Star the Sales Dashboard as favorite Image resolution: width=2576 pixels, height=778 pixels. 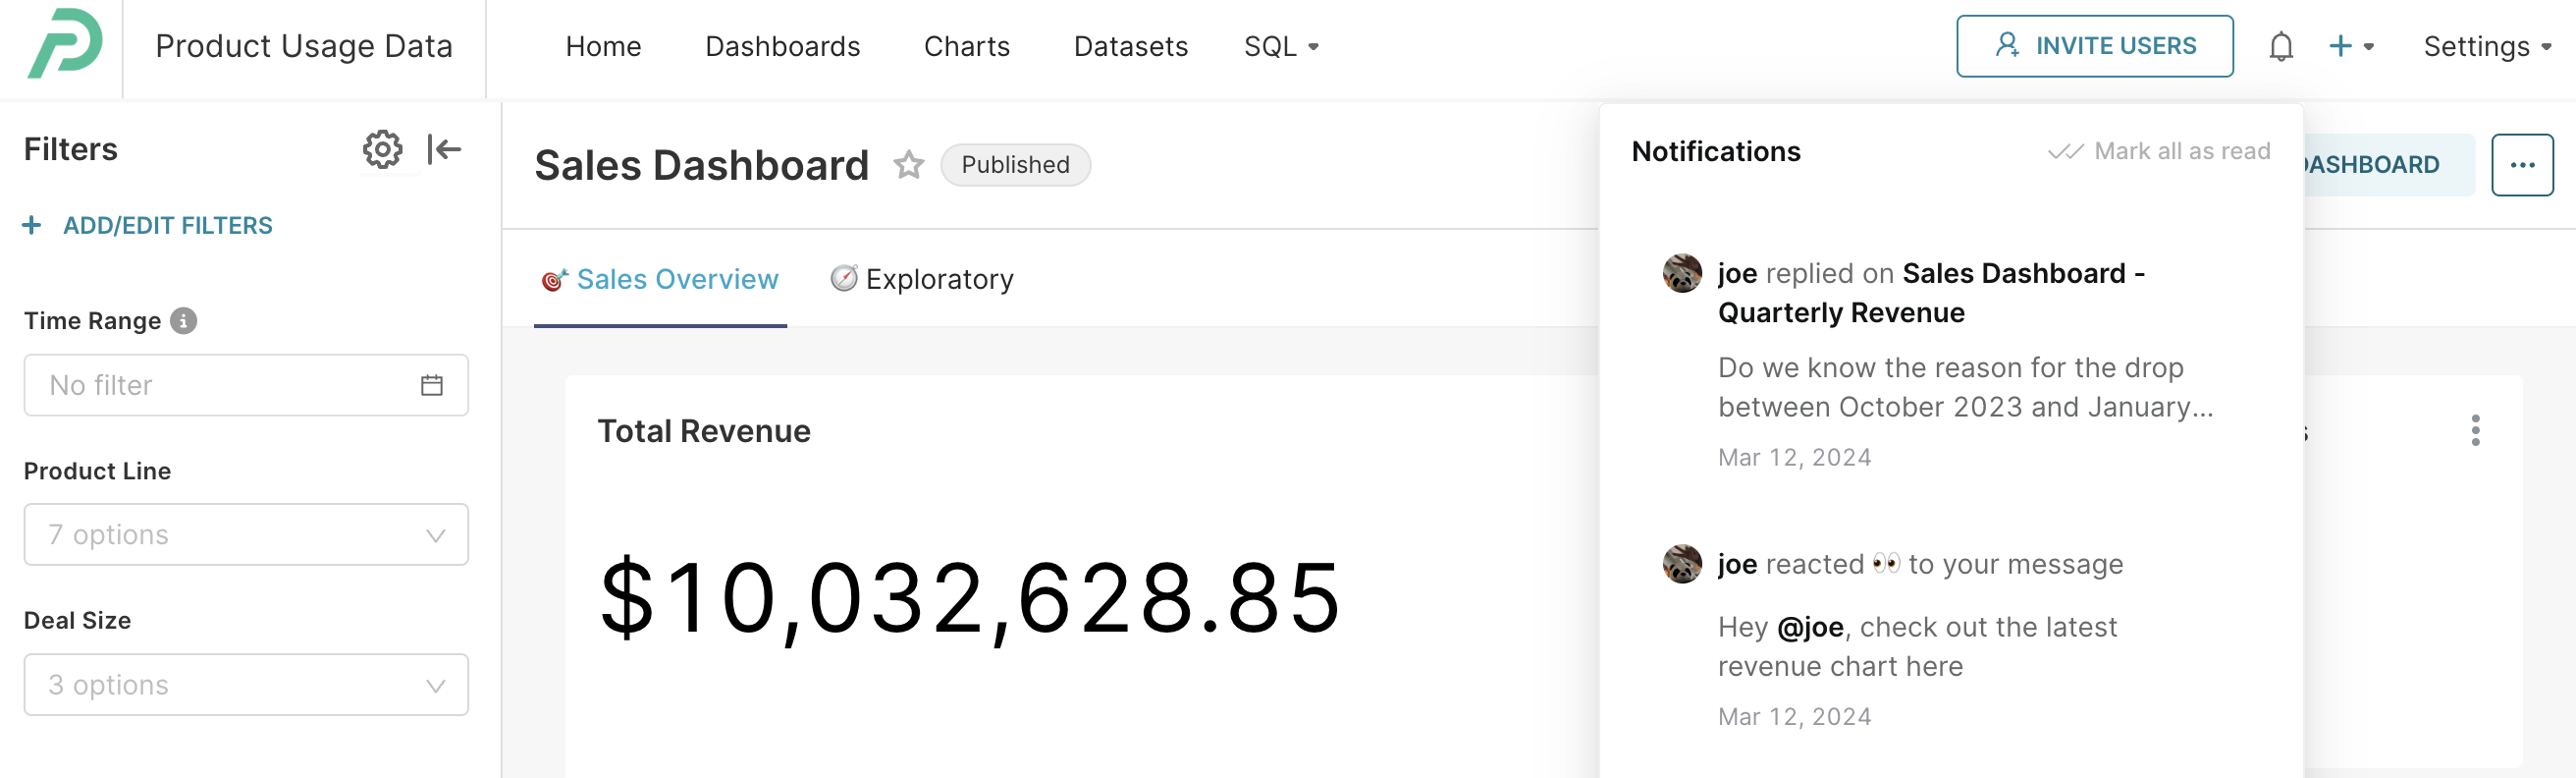point(908,164)
